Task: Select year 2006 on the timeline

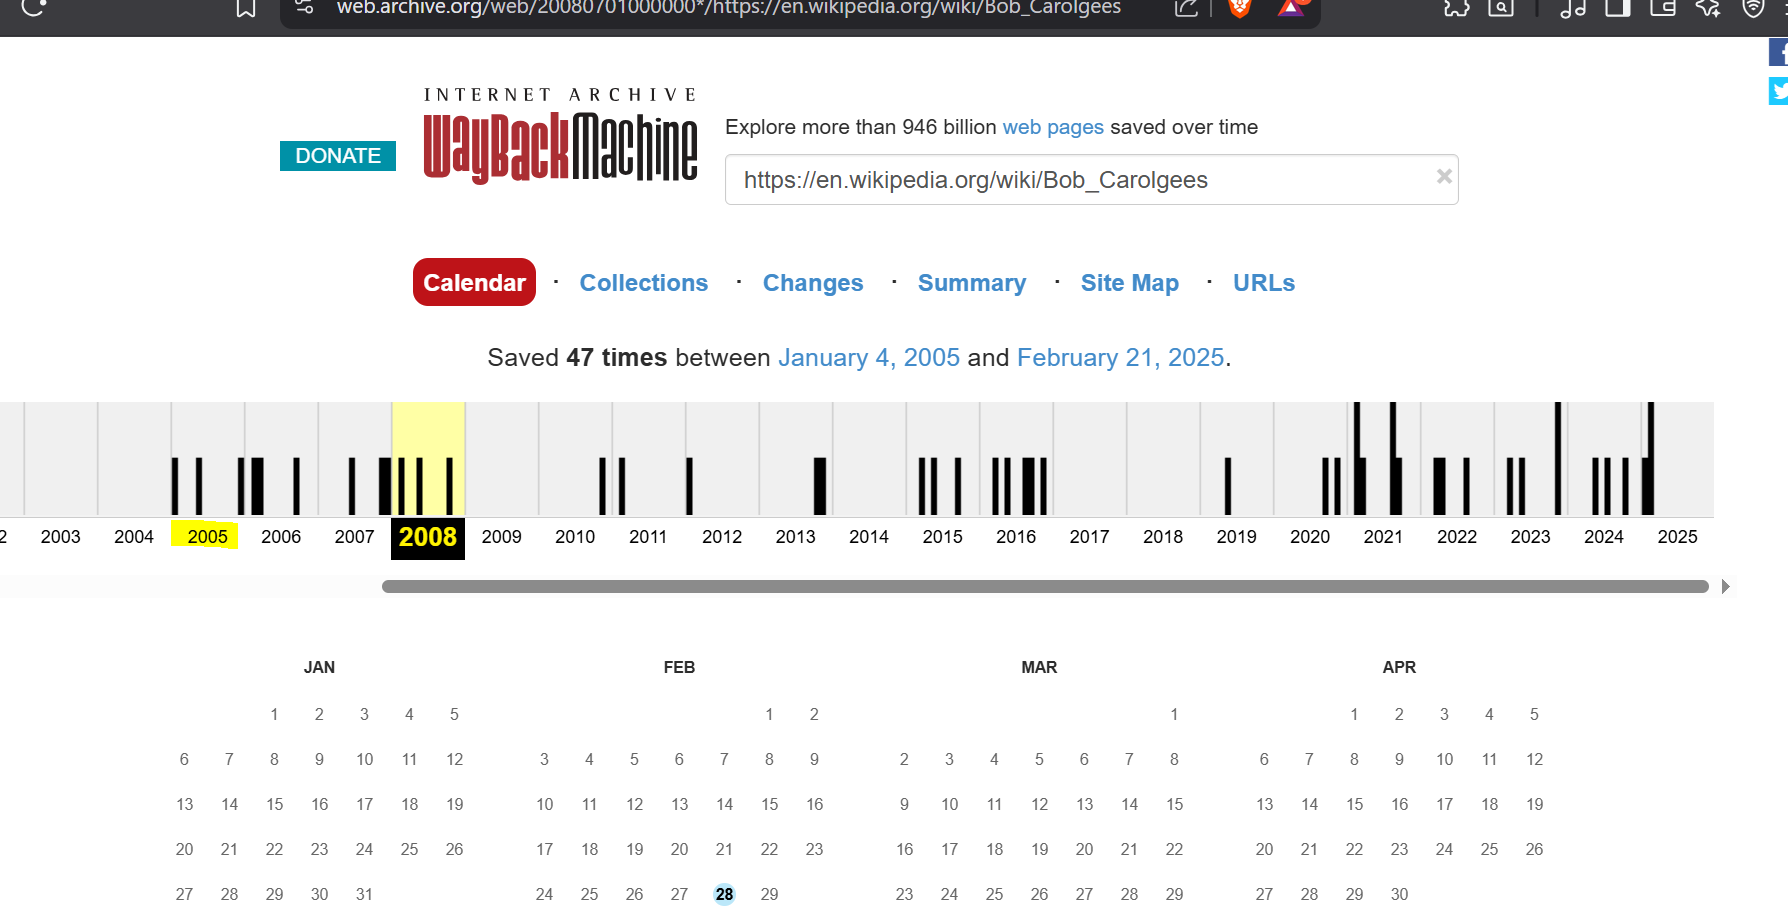Action: (281, 537)
